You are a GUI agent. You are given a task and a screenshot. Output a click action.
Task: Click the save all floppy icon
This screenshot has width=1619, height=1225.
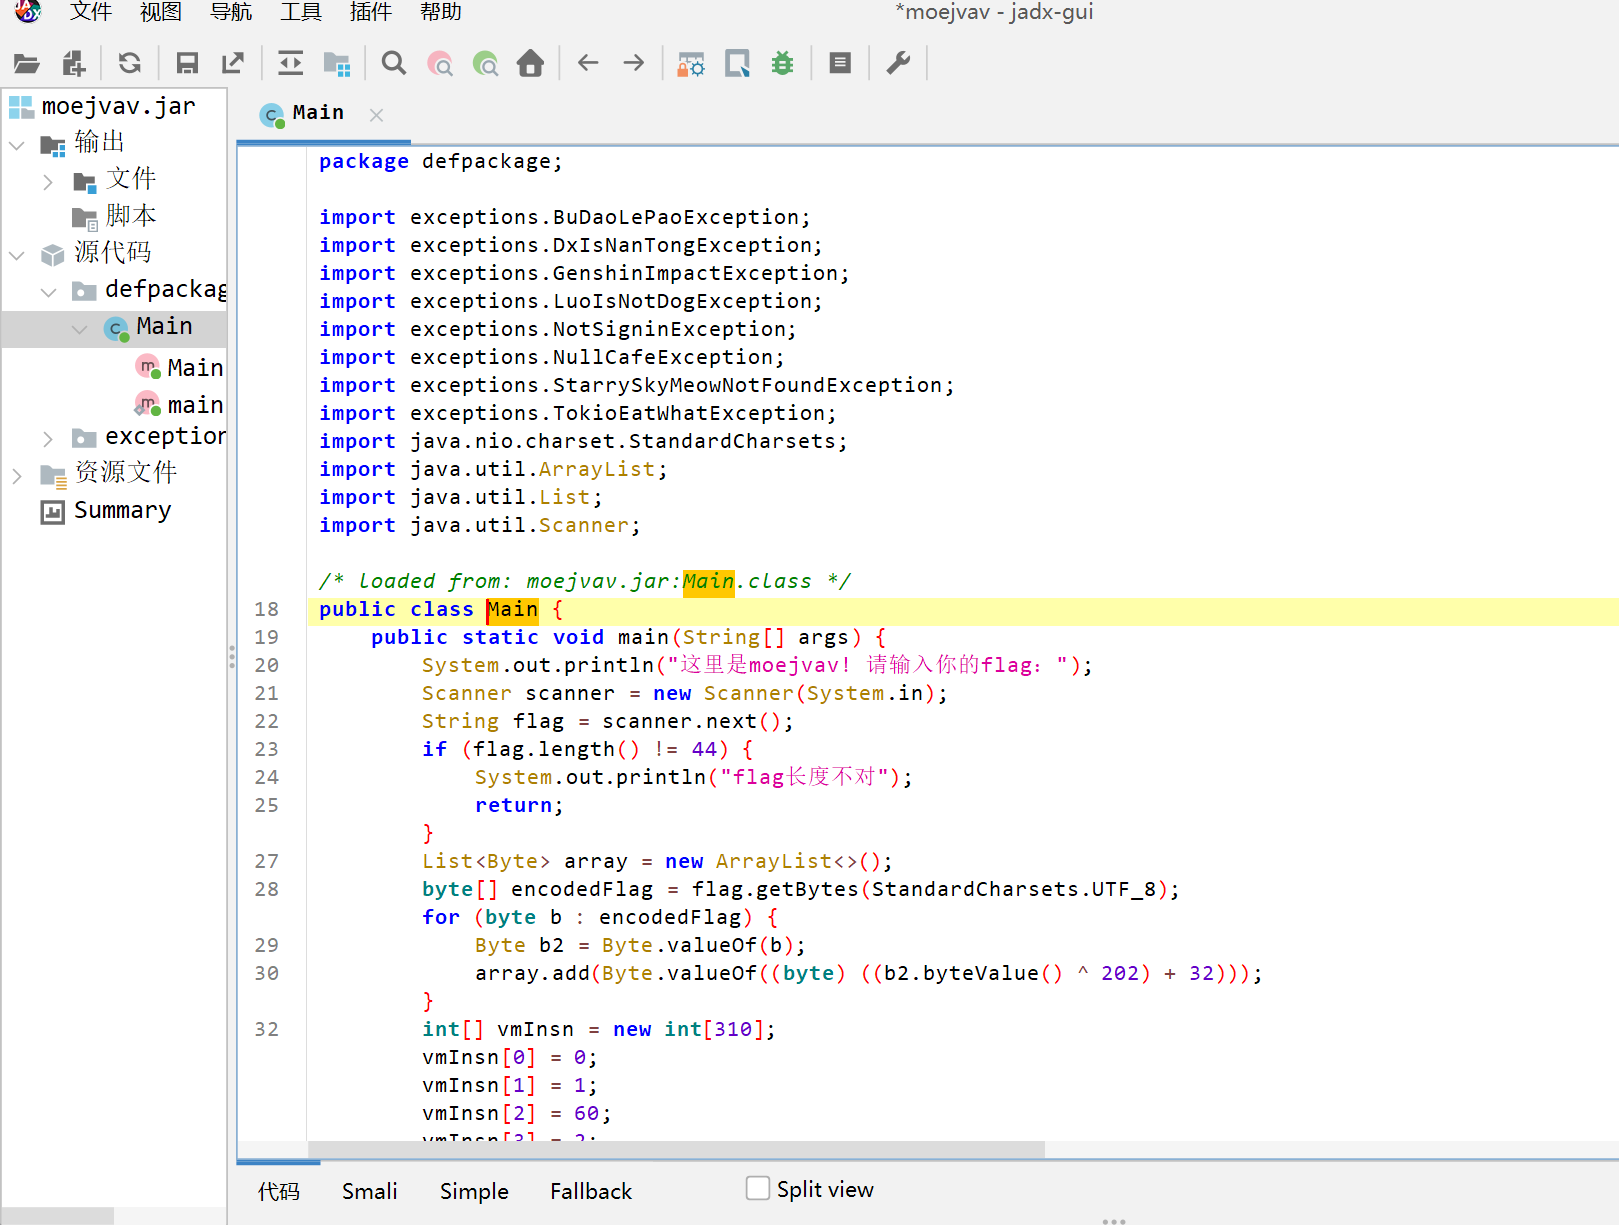(x=187, y=64)
